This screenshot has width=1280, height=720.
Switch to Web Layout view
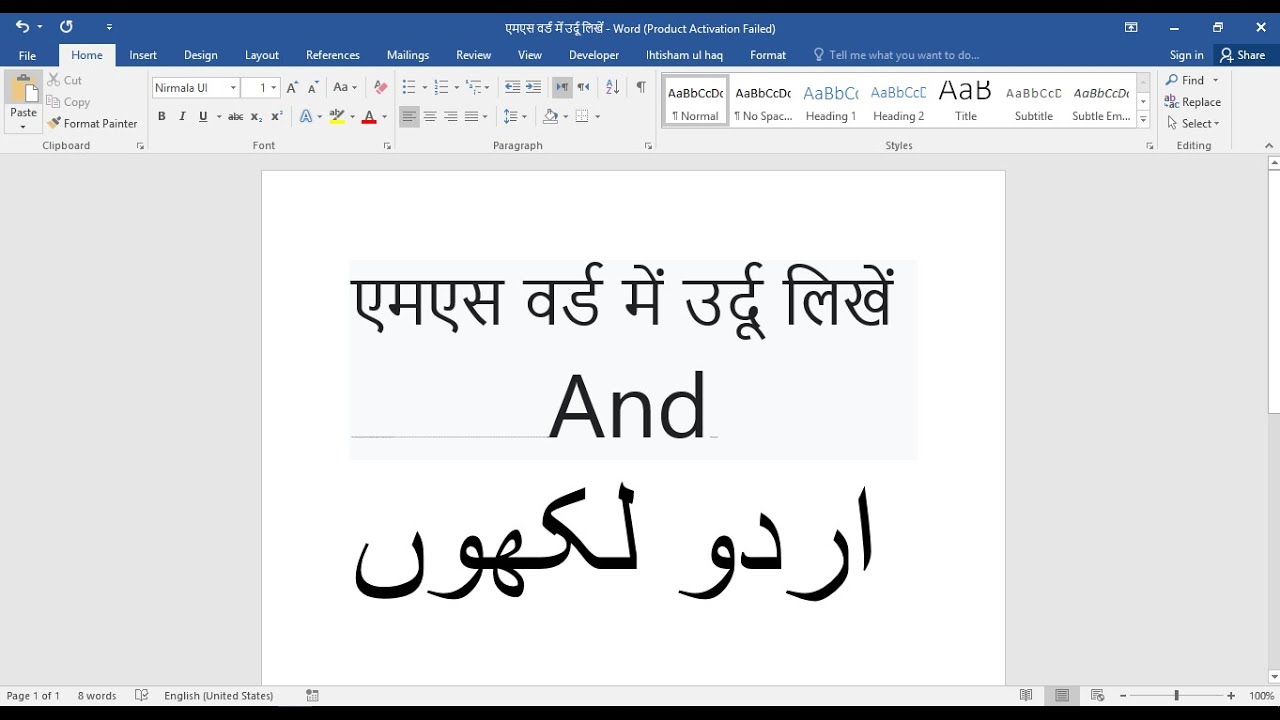tap(1097, 696)
